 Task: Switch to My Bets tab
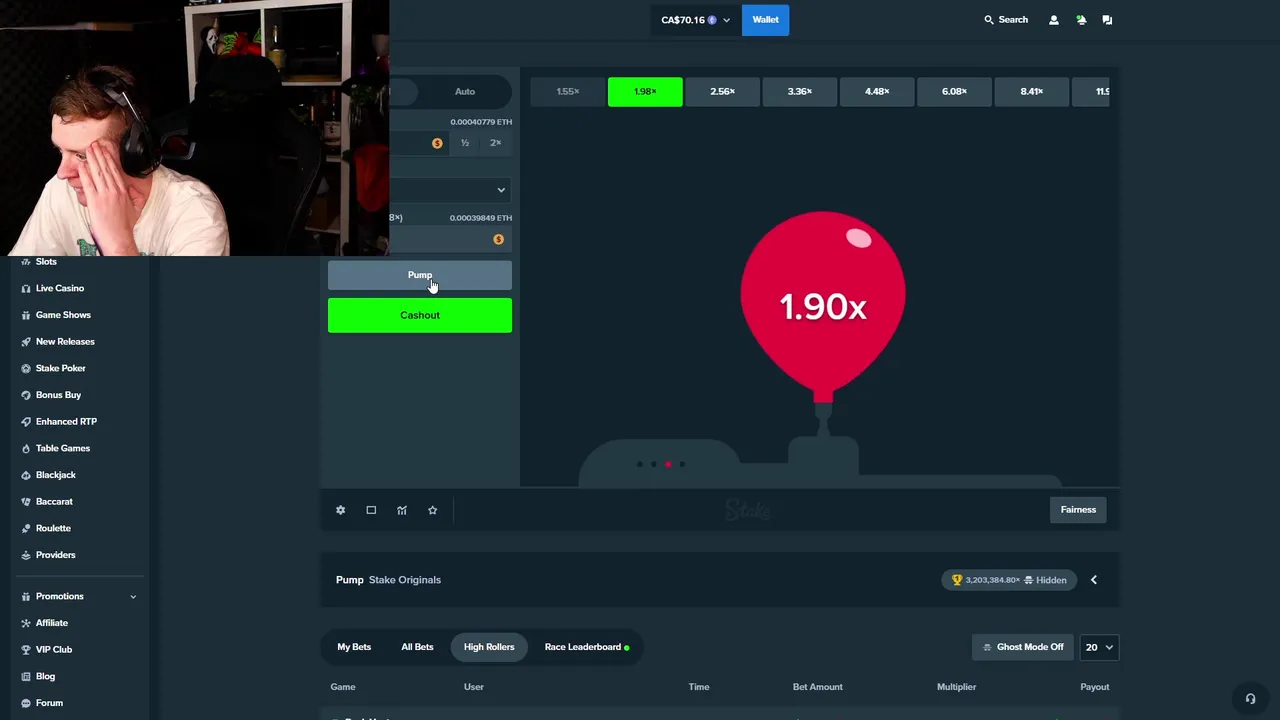[x=354, y=647]
